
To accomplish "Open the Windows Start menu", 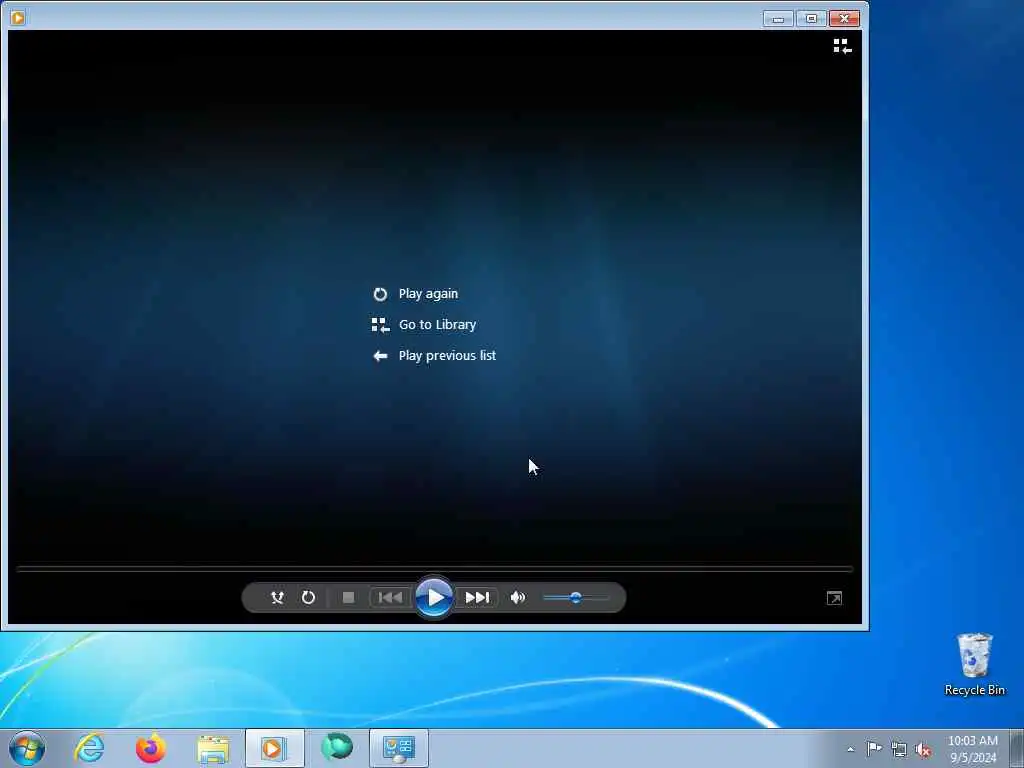I will 27,748.
